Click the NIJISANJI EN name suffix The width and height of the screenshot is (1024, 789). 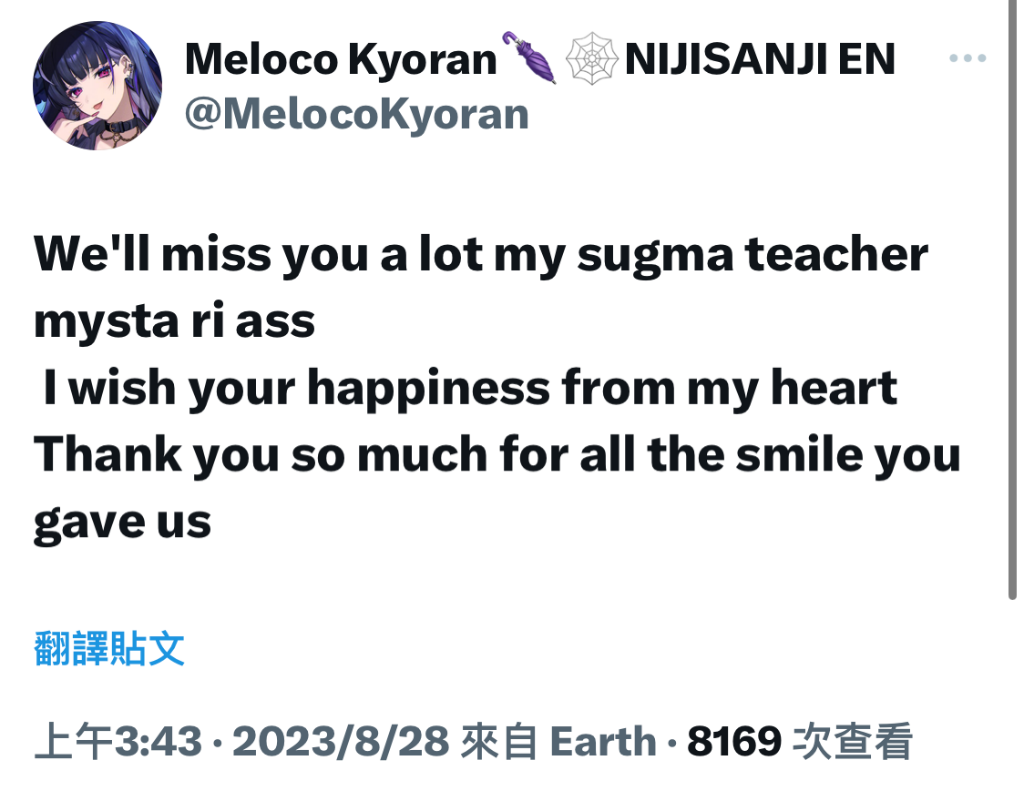click(x=760, y=59)
